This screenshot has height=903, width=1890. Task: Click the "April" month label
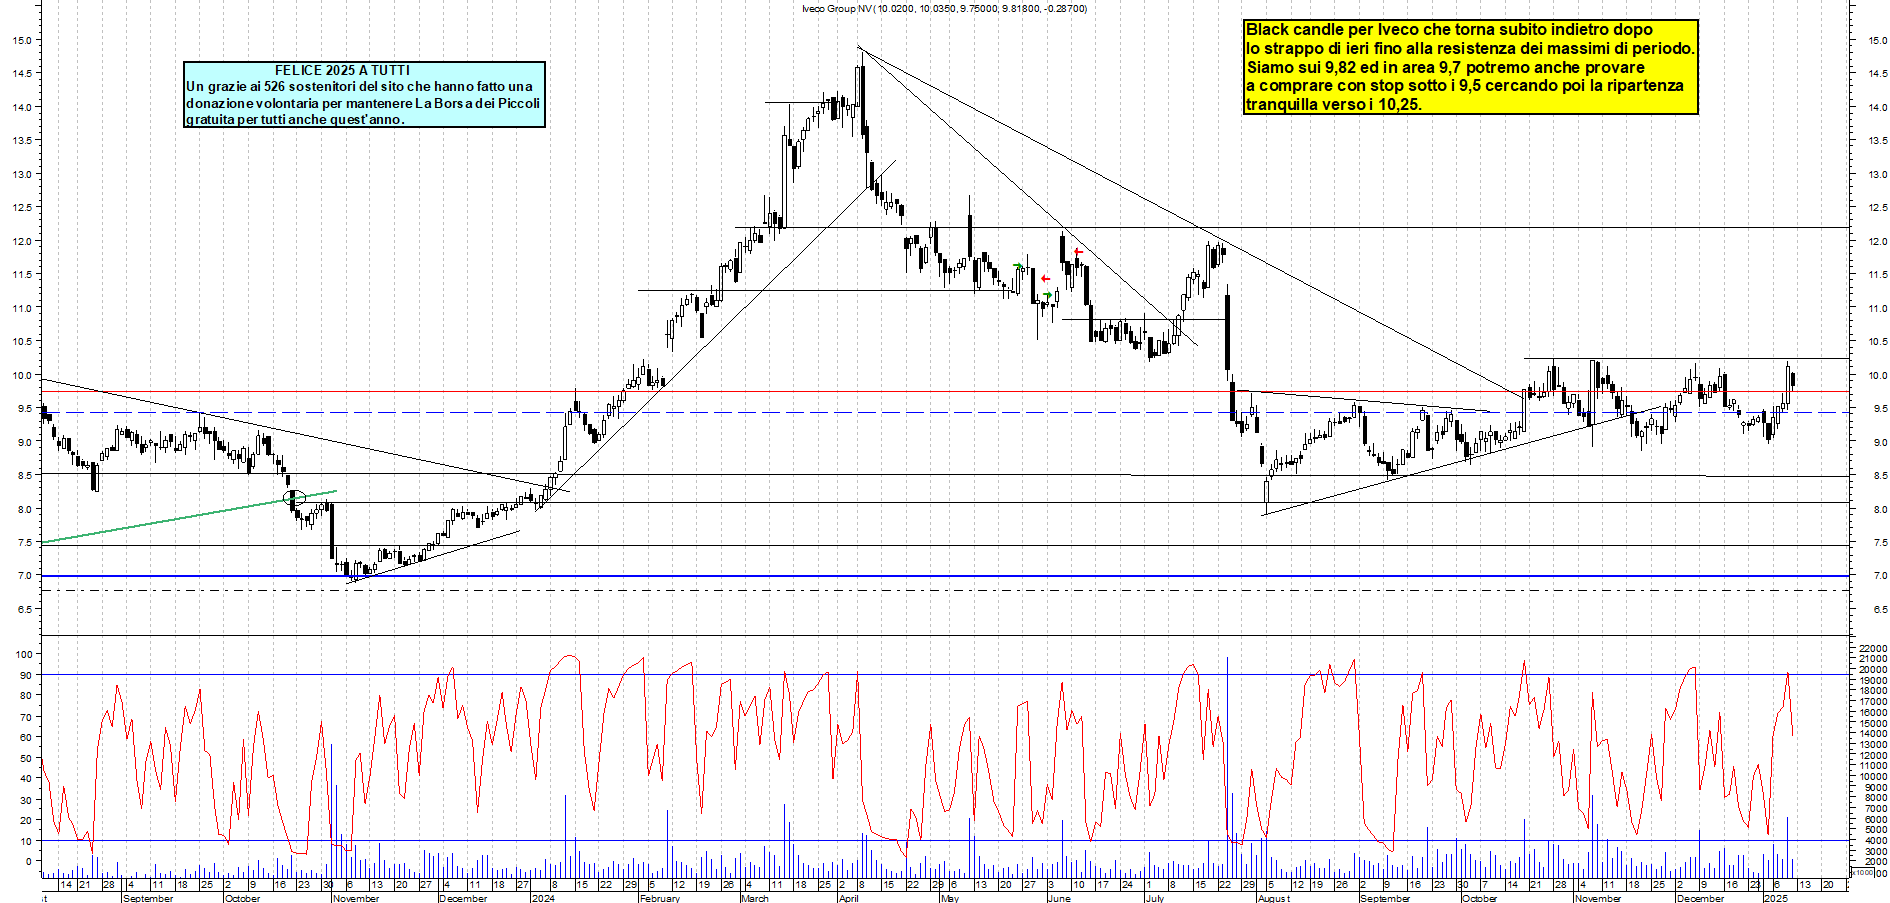[x=849, y=898]
